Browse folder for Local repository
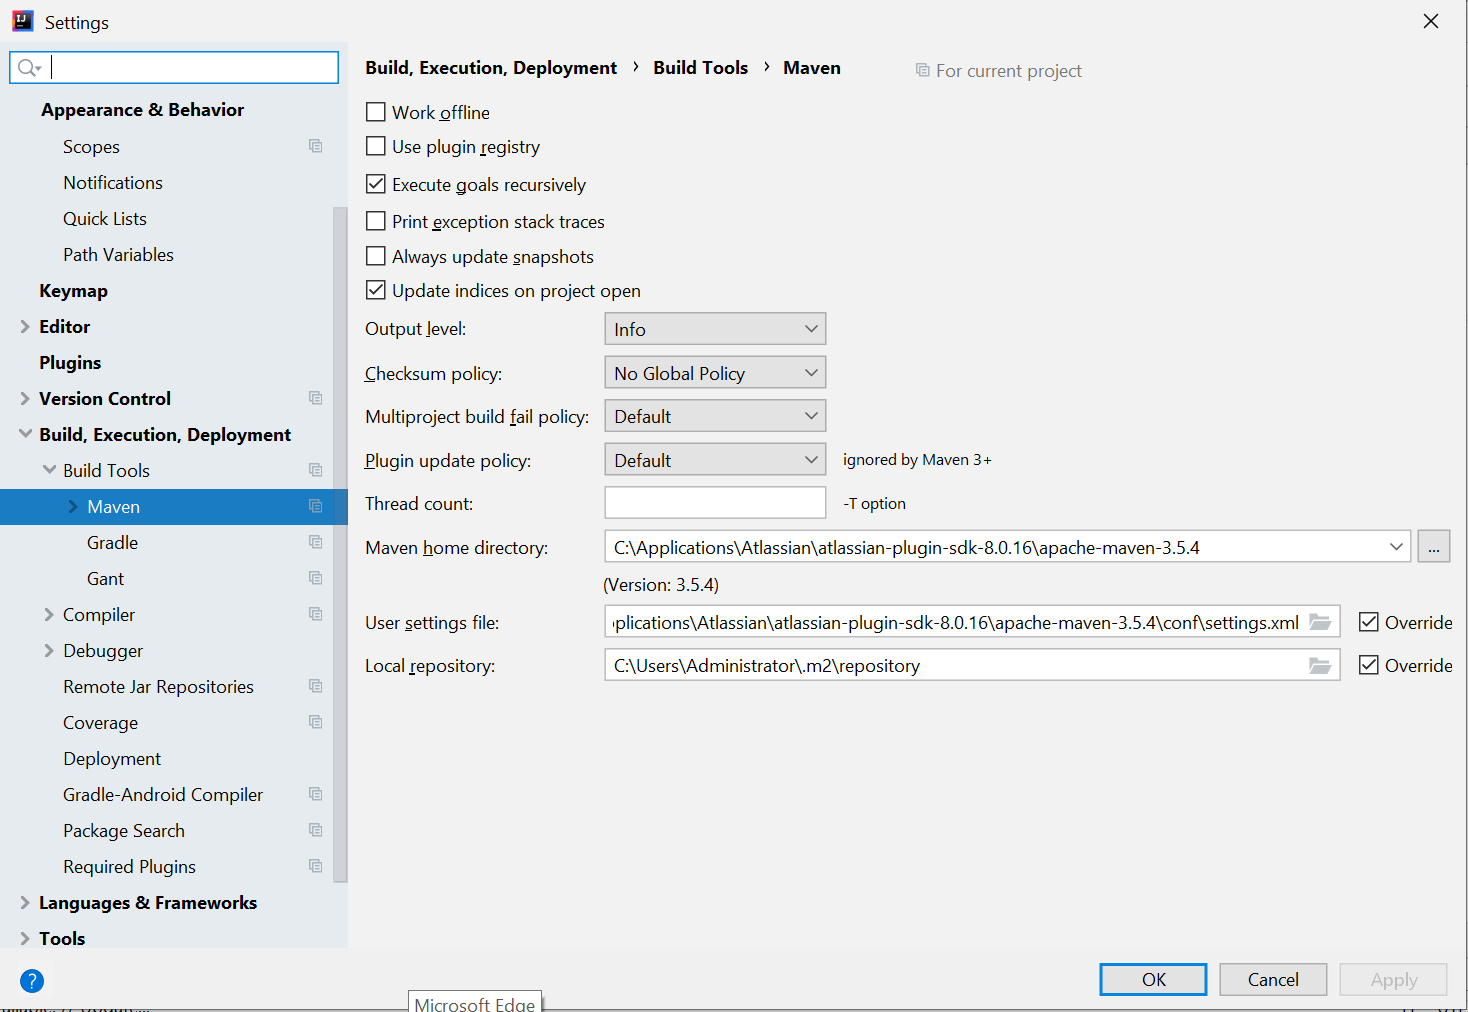 [x=1320, y=665]
